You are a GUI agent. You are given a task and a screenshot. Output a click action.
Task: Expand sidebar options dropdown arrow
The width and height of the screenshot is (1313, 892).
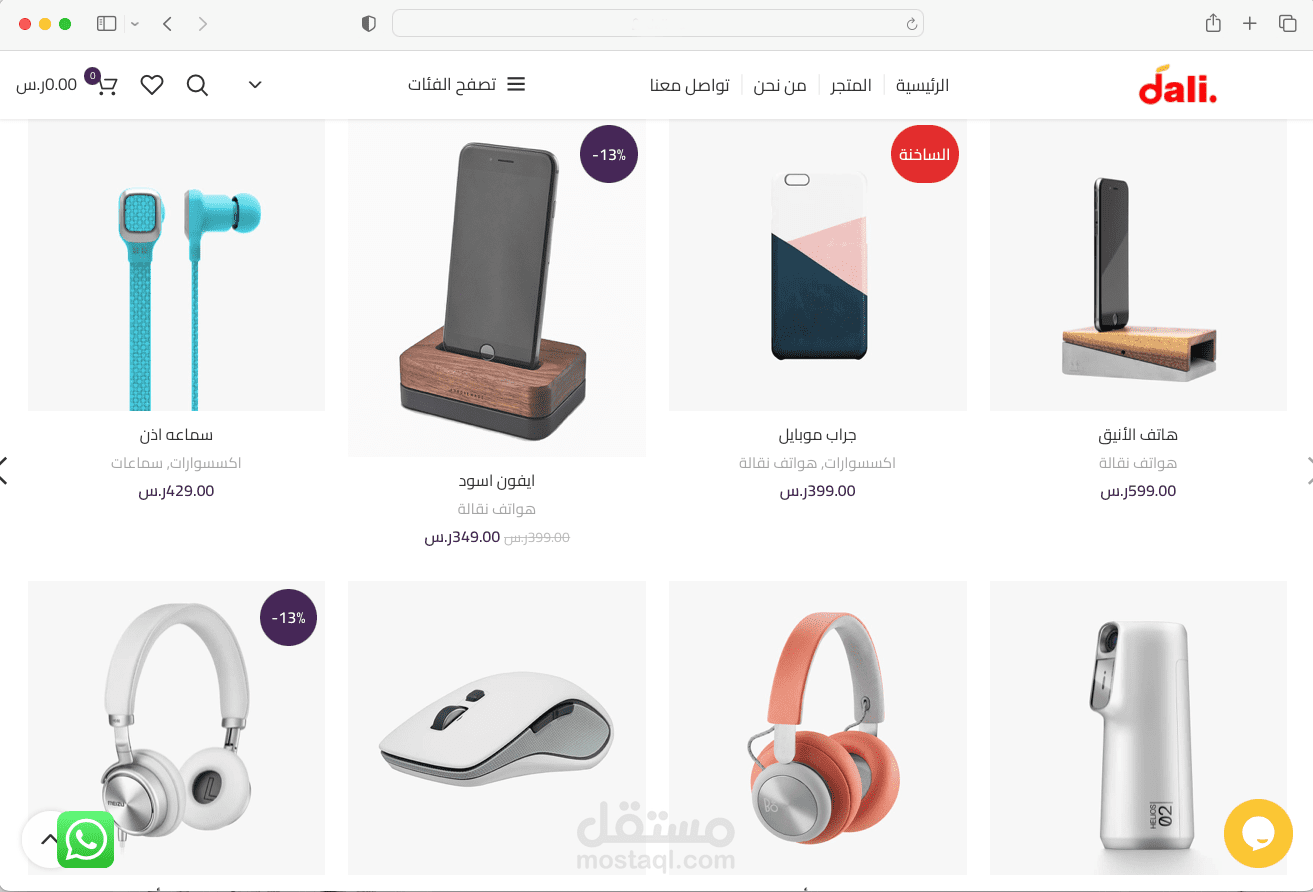pyautogui.click(x=135, y=23)
